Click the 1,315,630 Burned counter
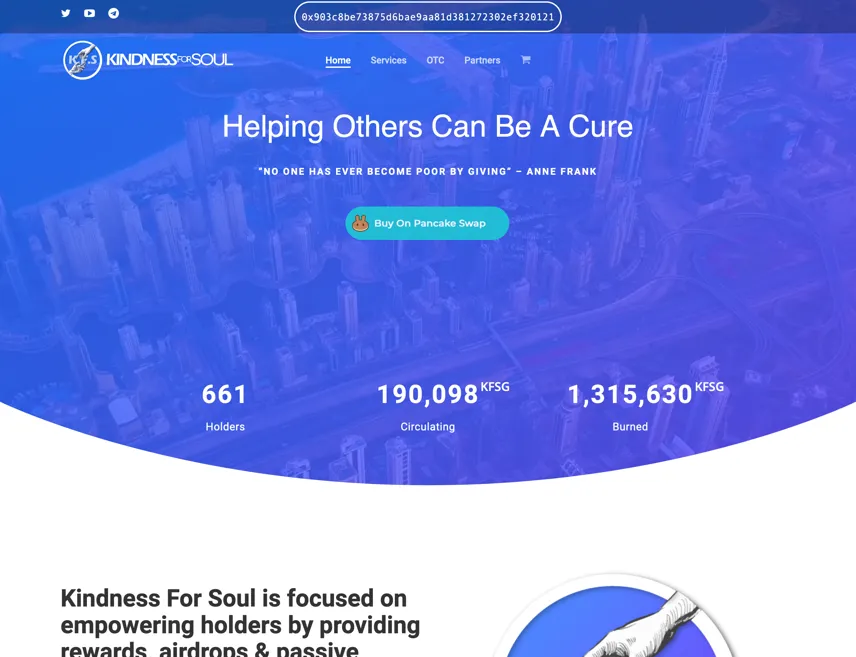The height and width of the screenshot is (657, 856). coord(646,406)
